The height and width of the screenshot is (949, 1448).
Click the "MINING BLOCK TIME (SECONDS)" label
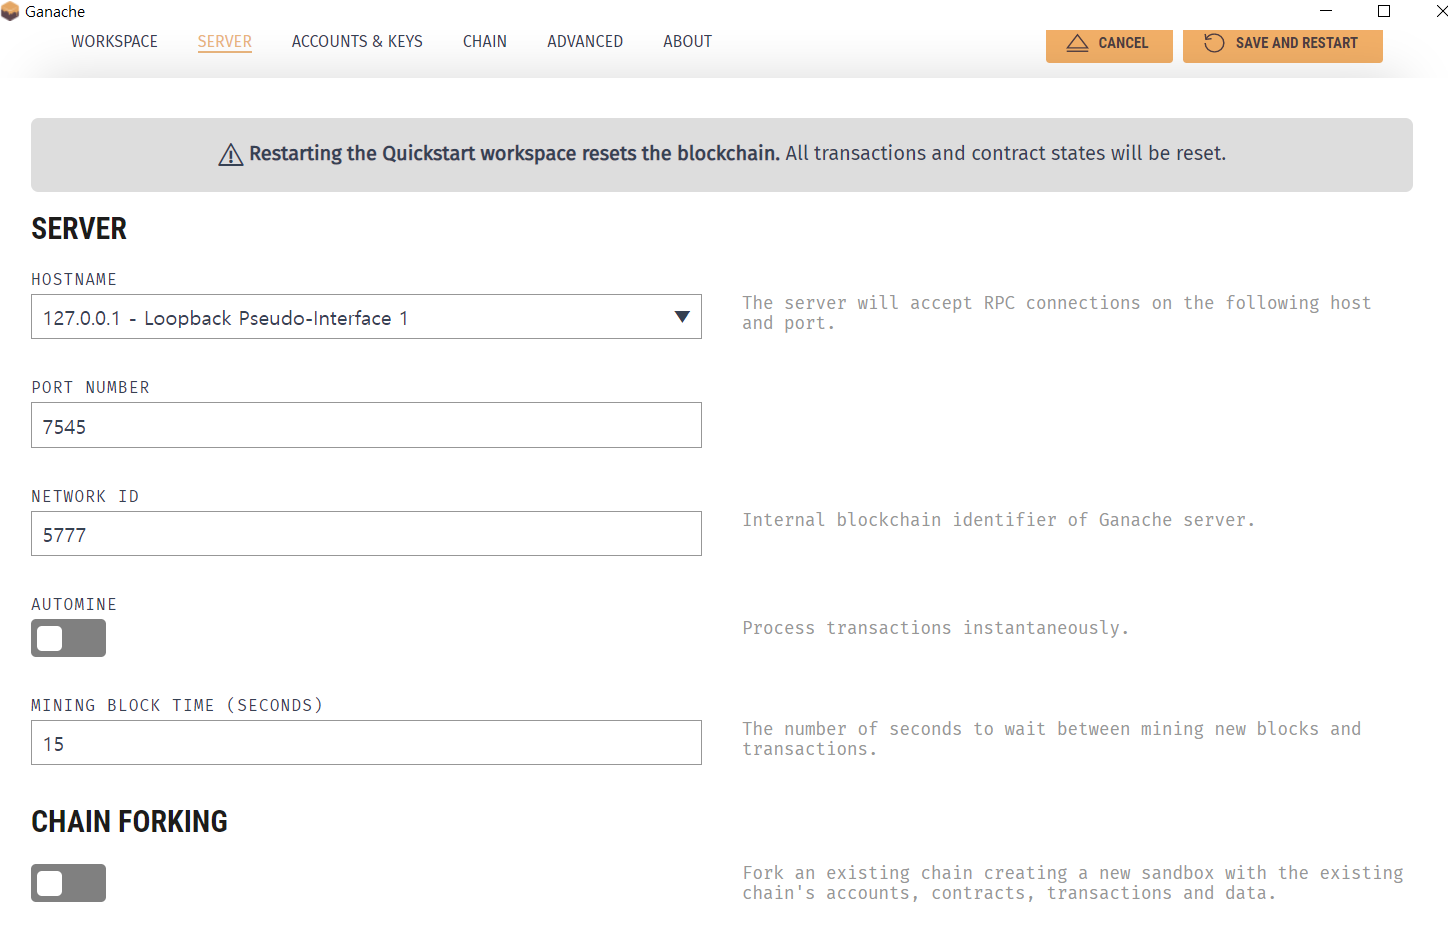pos(177,706)
